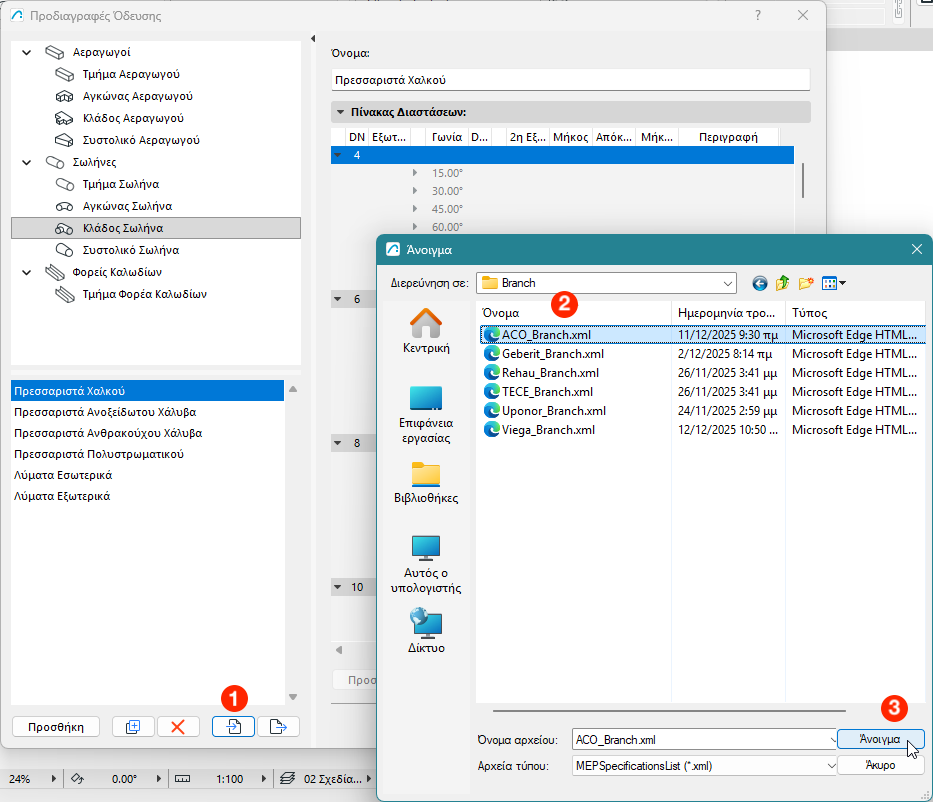Click the layers icon beside 02 Σχεδία
The width and height of the screenshot is (933, 802).
(x=287, y=779)
